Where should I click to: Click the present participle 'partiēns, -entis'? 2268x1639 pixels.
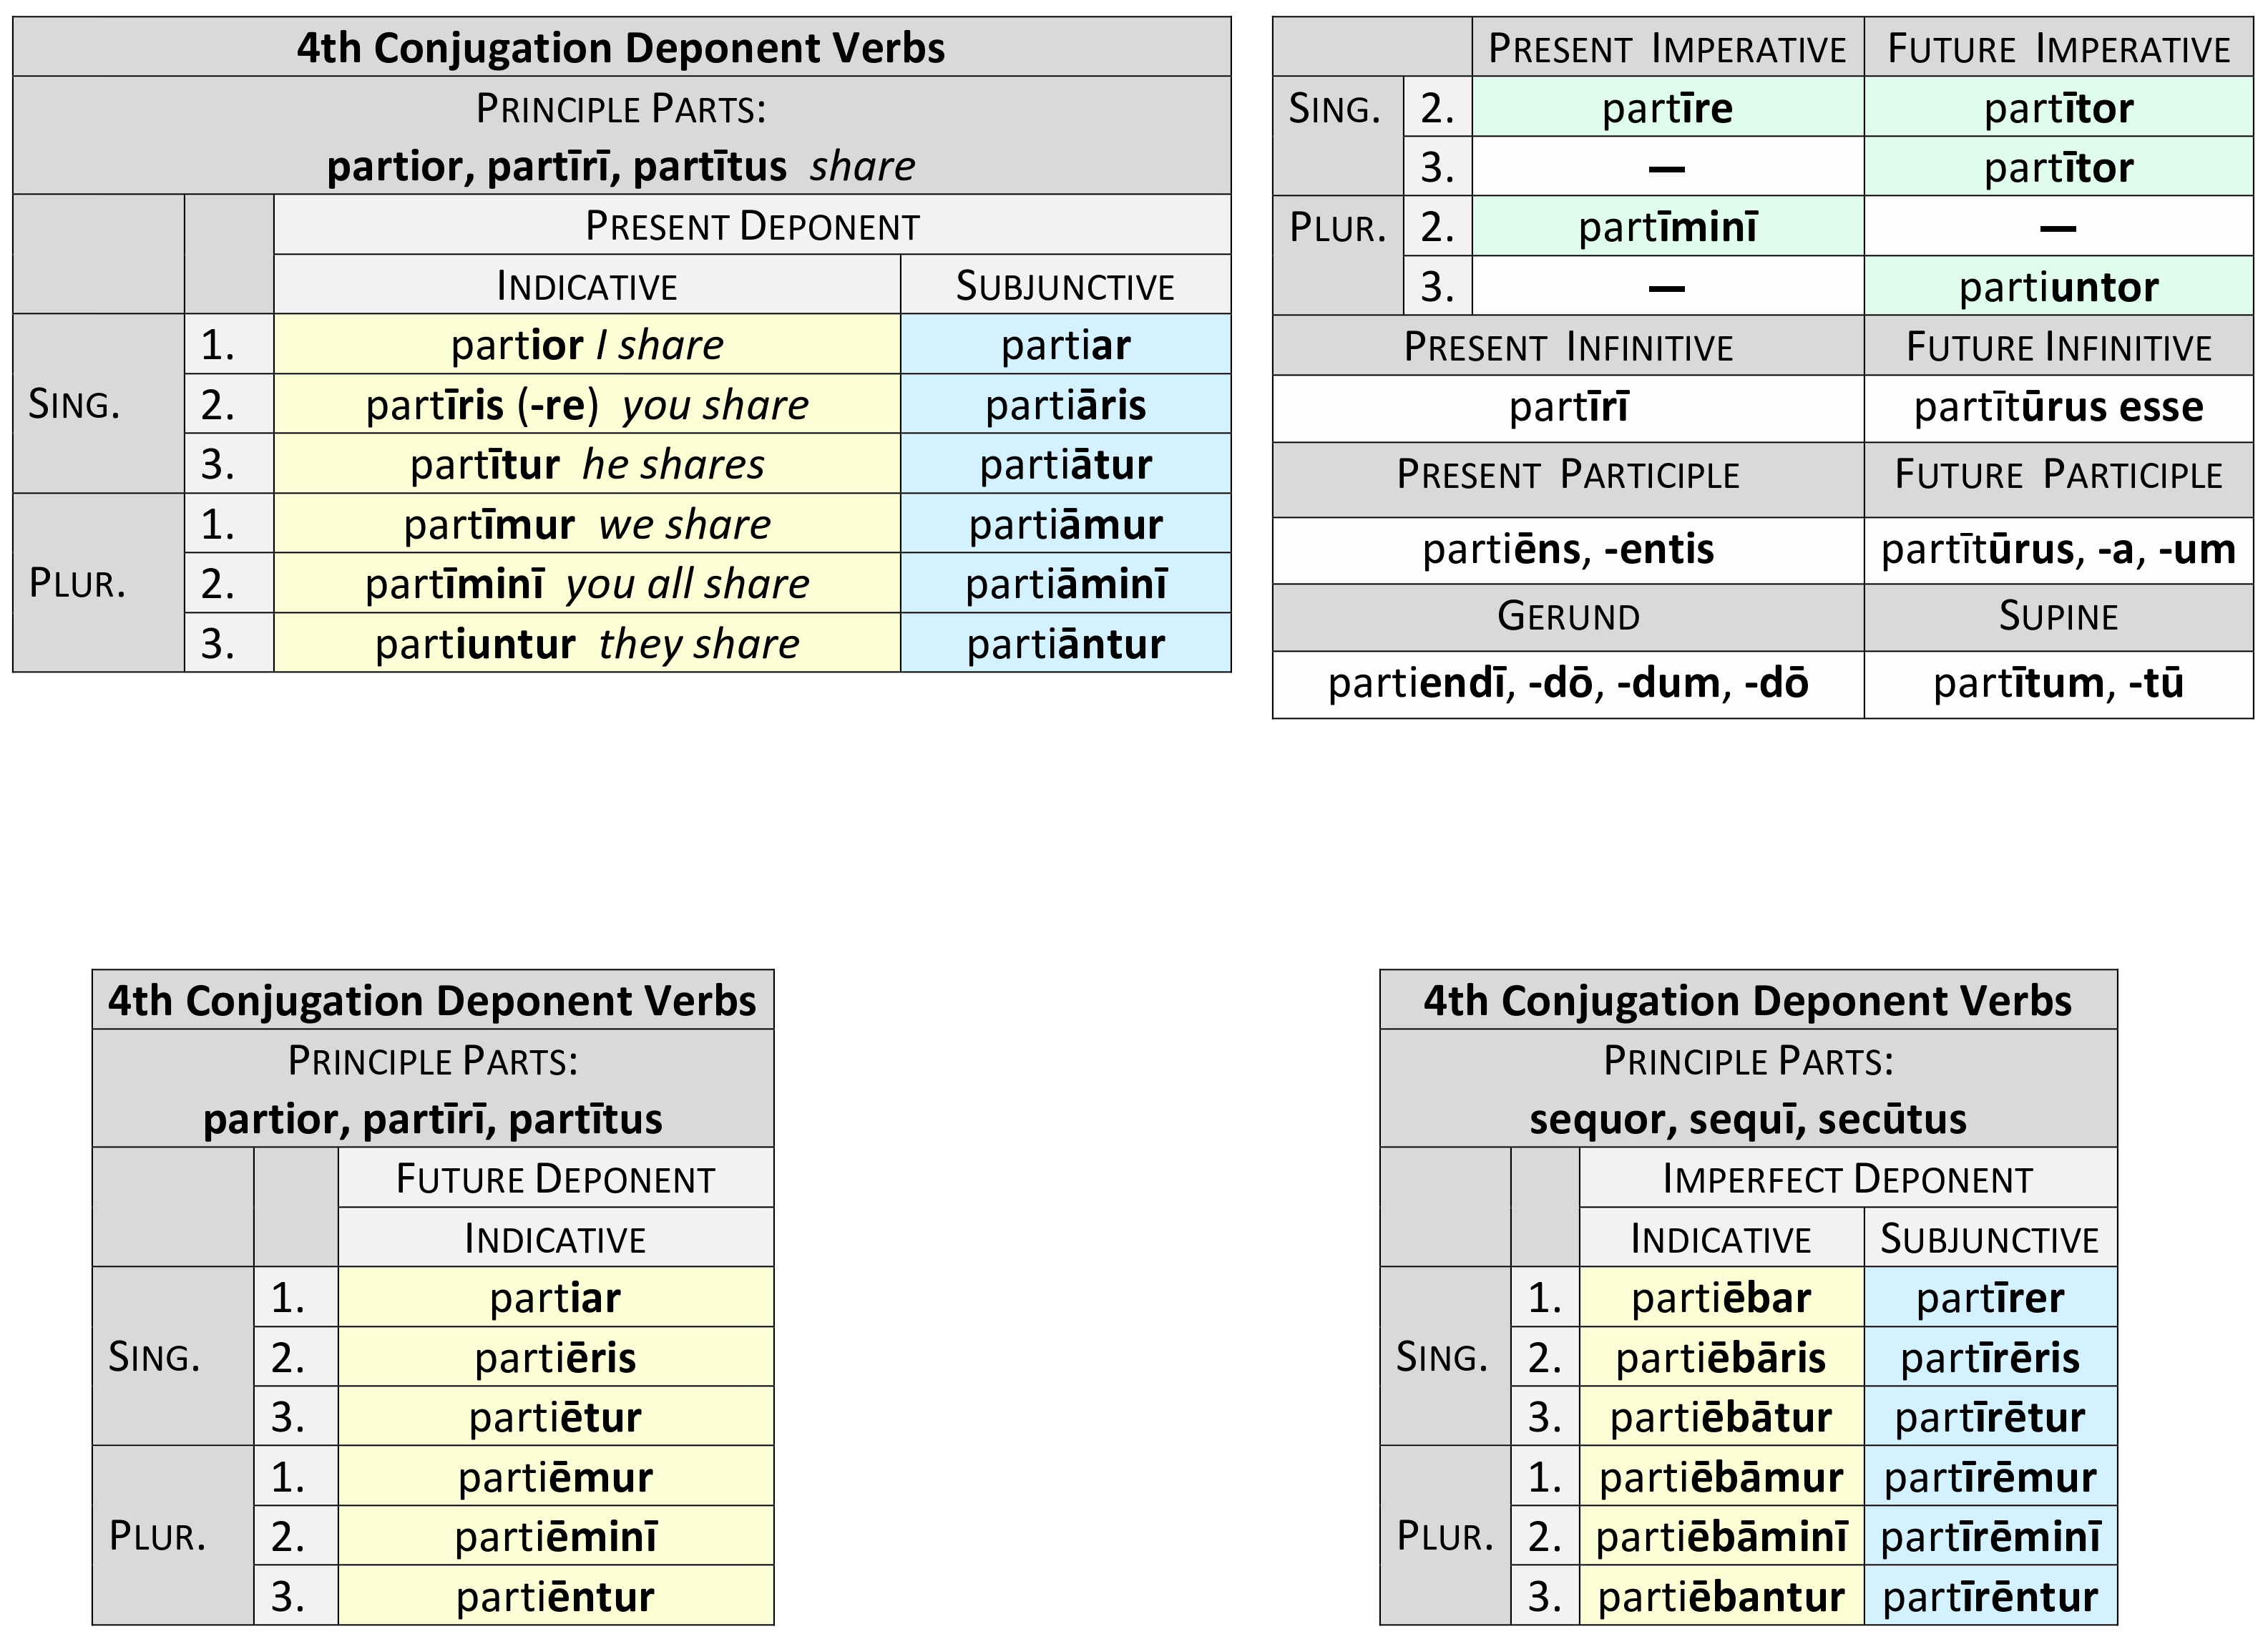click(x=1568, y=550)
